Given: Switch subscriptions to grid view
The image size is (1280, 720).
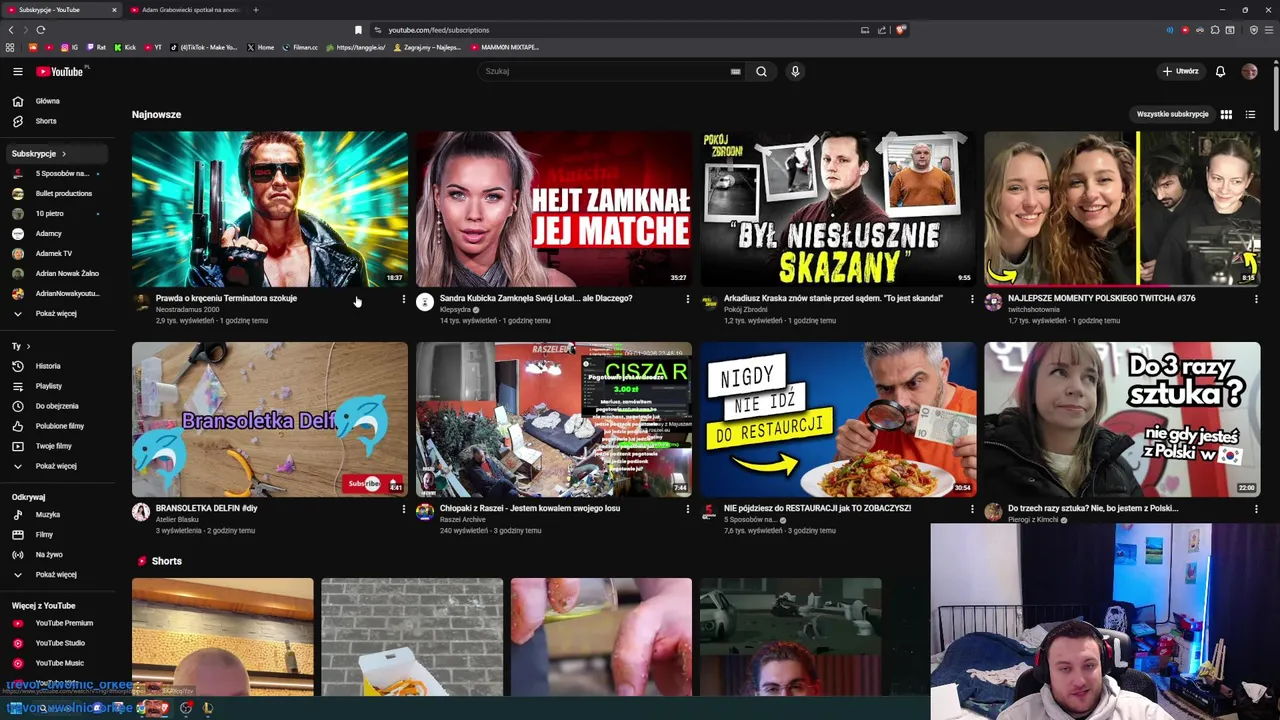Looking at the screenshot, I should [x=1226, y=114].
